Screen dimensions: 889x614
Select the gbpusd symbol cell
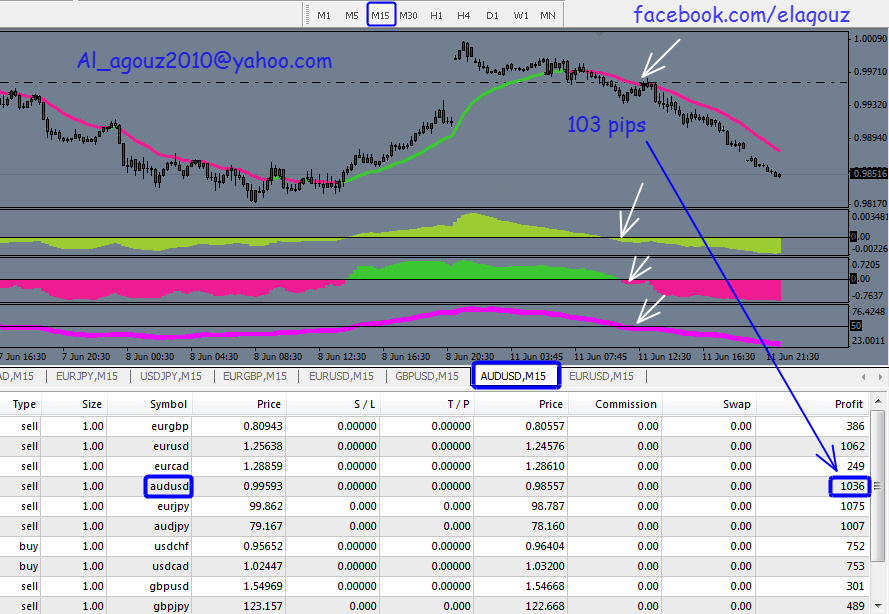(x=170, y=586)
